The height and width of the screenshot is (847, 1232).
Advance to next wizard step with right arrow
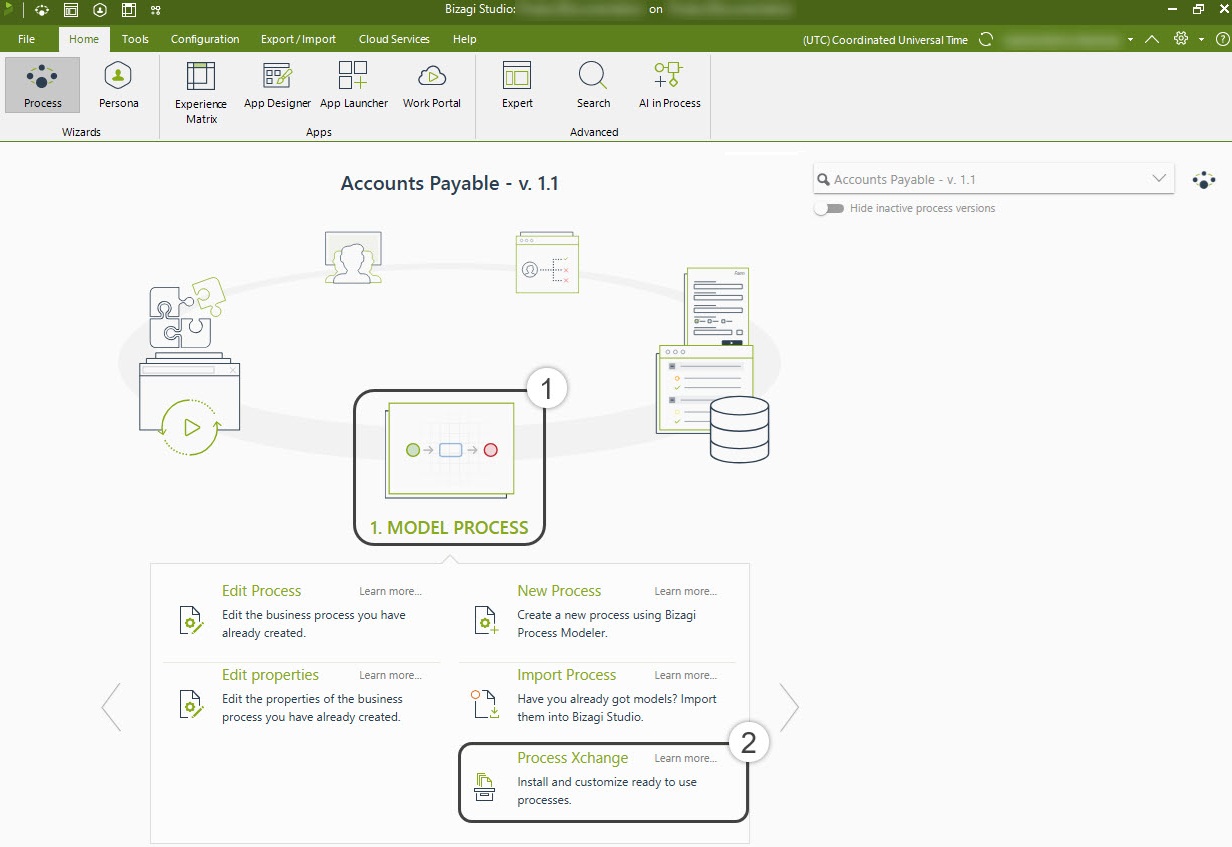pyautogui.click(x=789, y=706)
